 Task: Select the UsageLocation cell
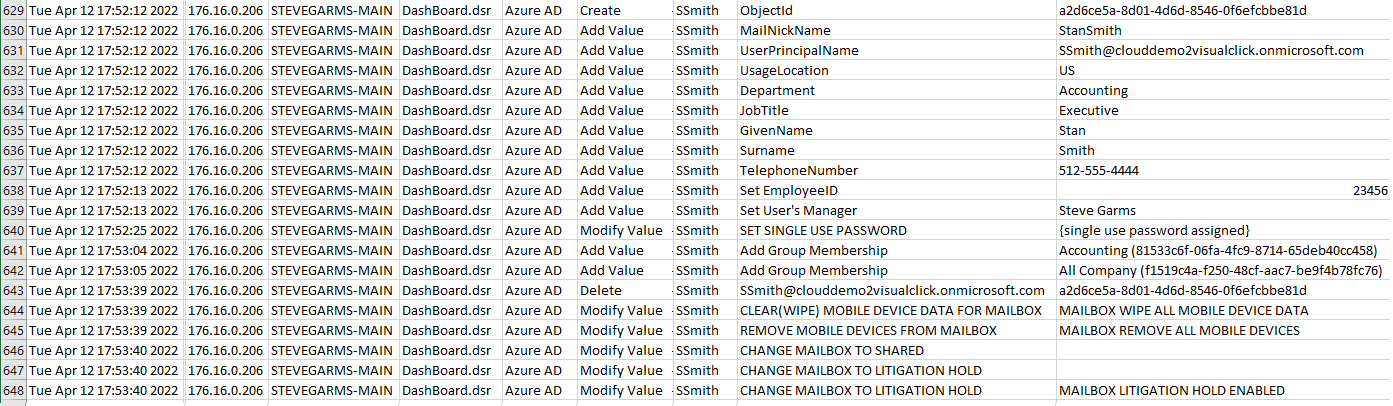pos(784,70)
